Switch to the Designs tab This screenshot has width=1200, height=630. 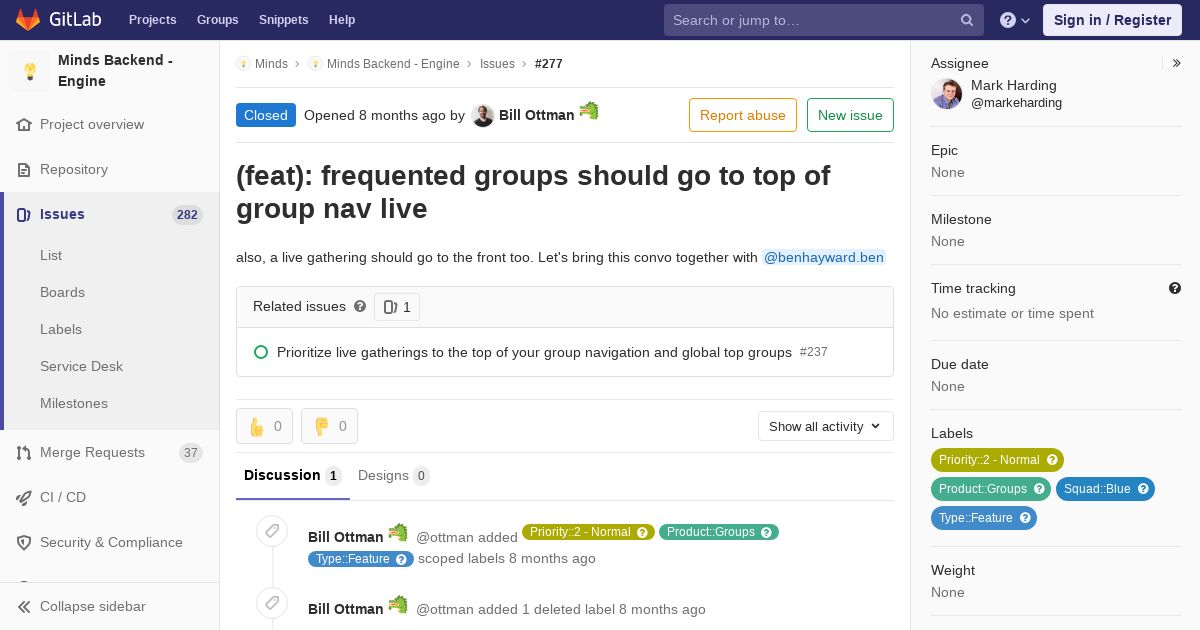pyautogui.click(x=394, y=476)
